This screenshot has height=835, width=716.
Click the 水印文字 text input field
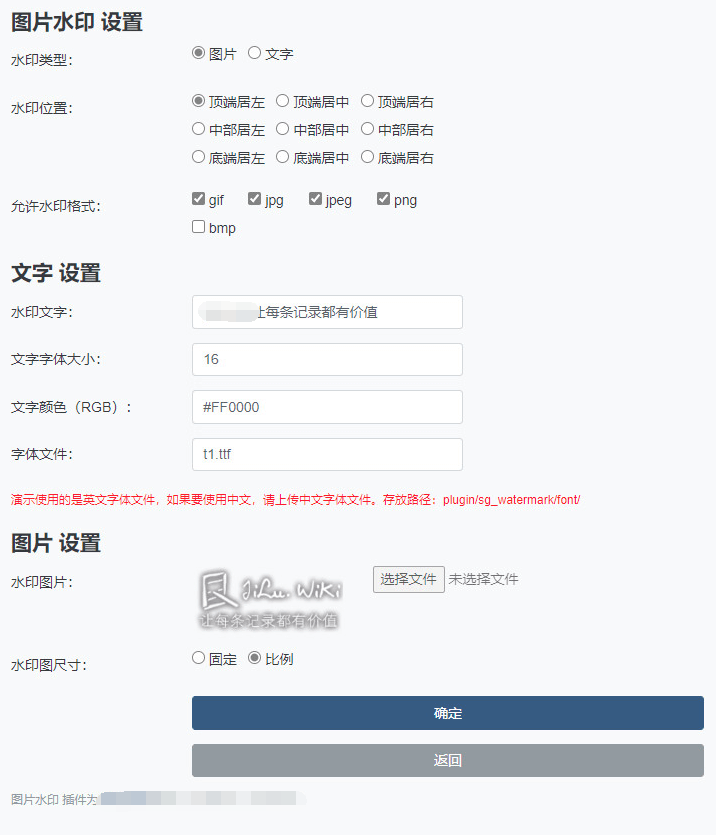pos(327,312)
